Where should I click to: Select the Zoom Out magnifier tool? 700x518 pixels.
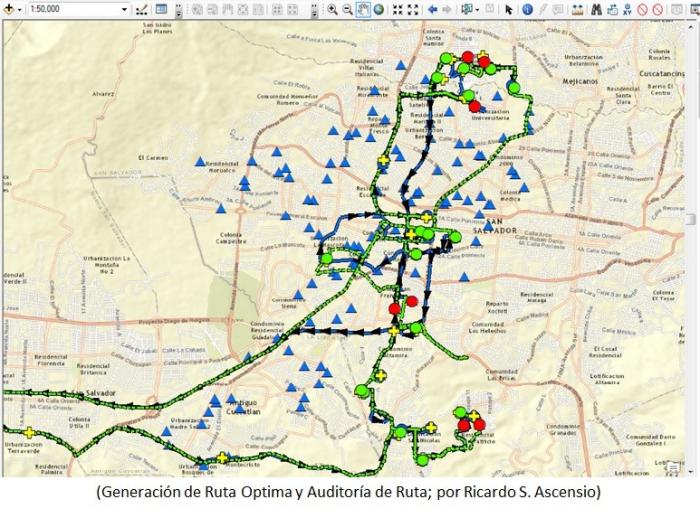(347, 9)
